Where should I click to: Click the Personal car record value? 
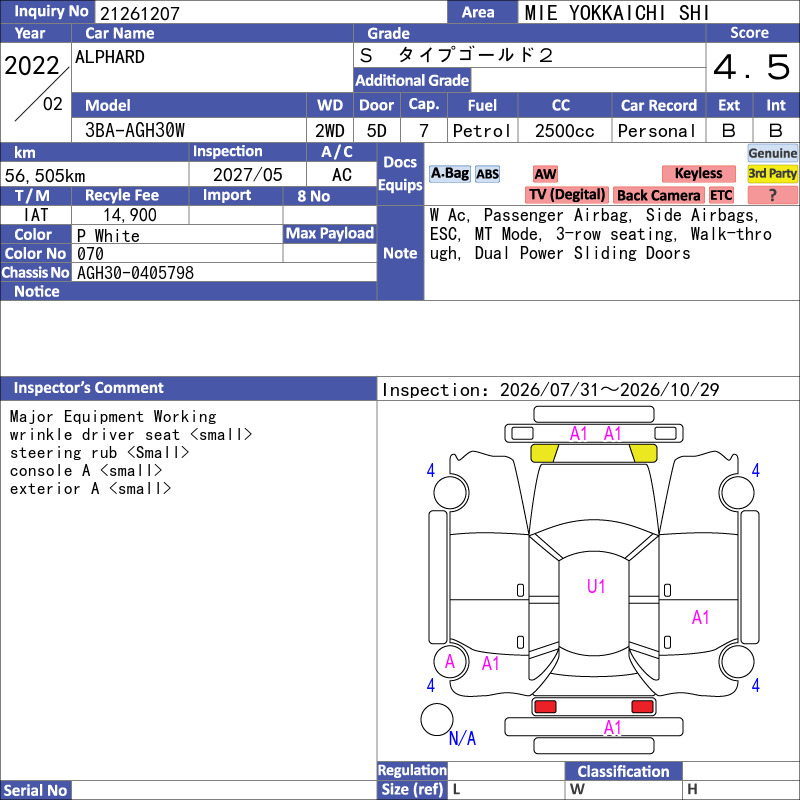pos(657,131)
